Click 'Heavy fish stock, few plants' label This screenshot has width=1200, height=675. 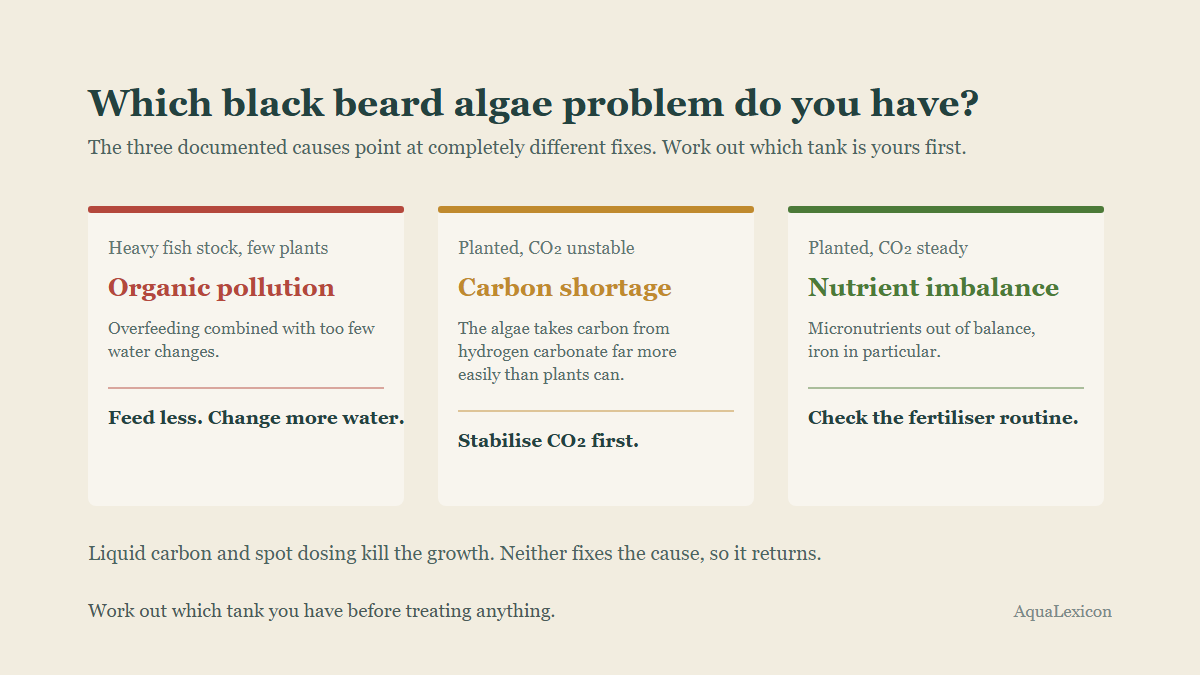(218, 248)
